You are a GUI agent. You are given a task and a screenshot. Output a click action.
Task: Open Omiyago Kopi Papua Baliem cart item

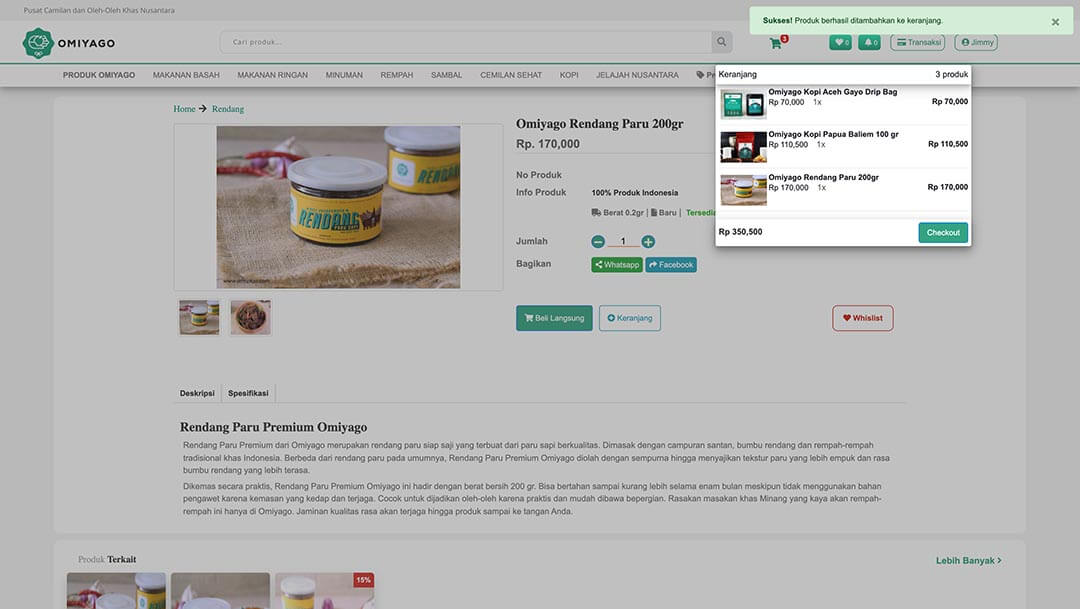833,134
